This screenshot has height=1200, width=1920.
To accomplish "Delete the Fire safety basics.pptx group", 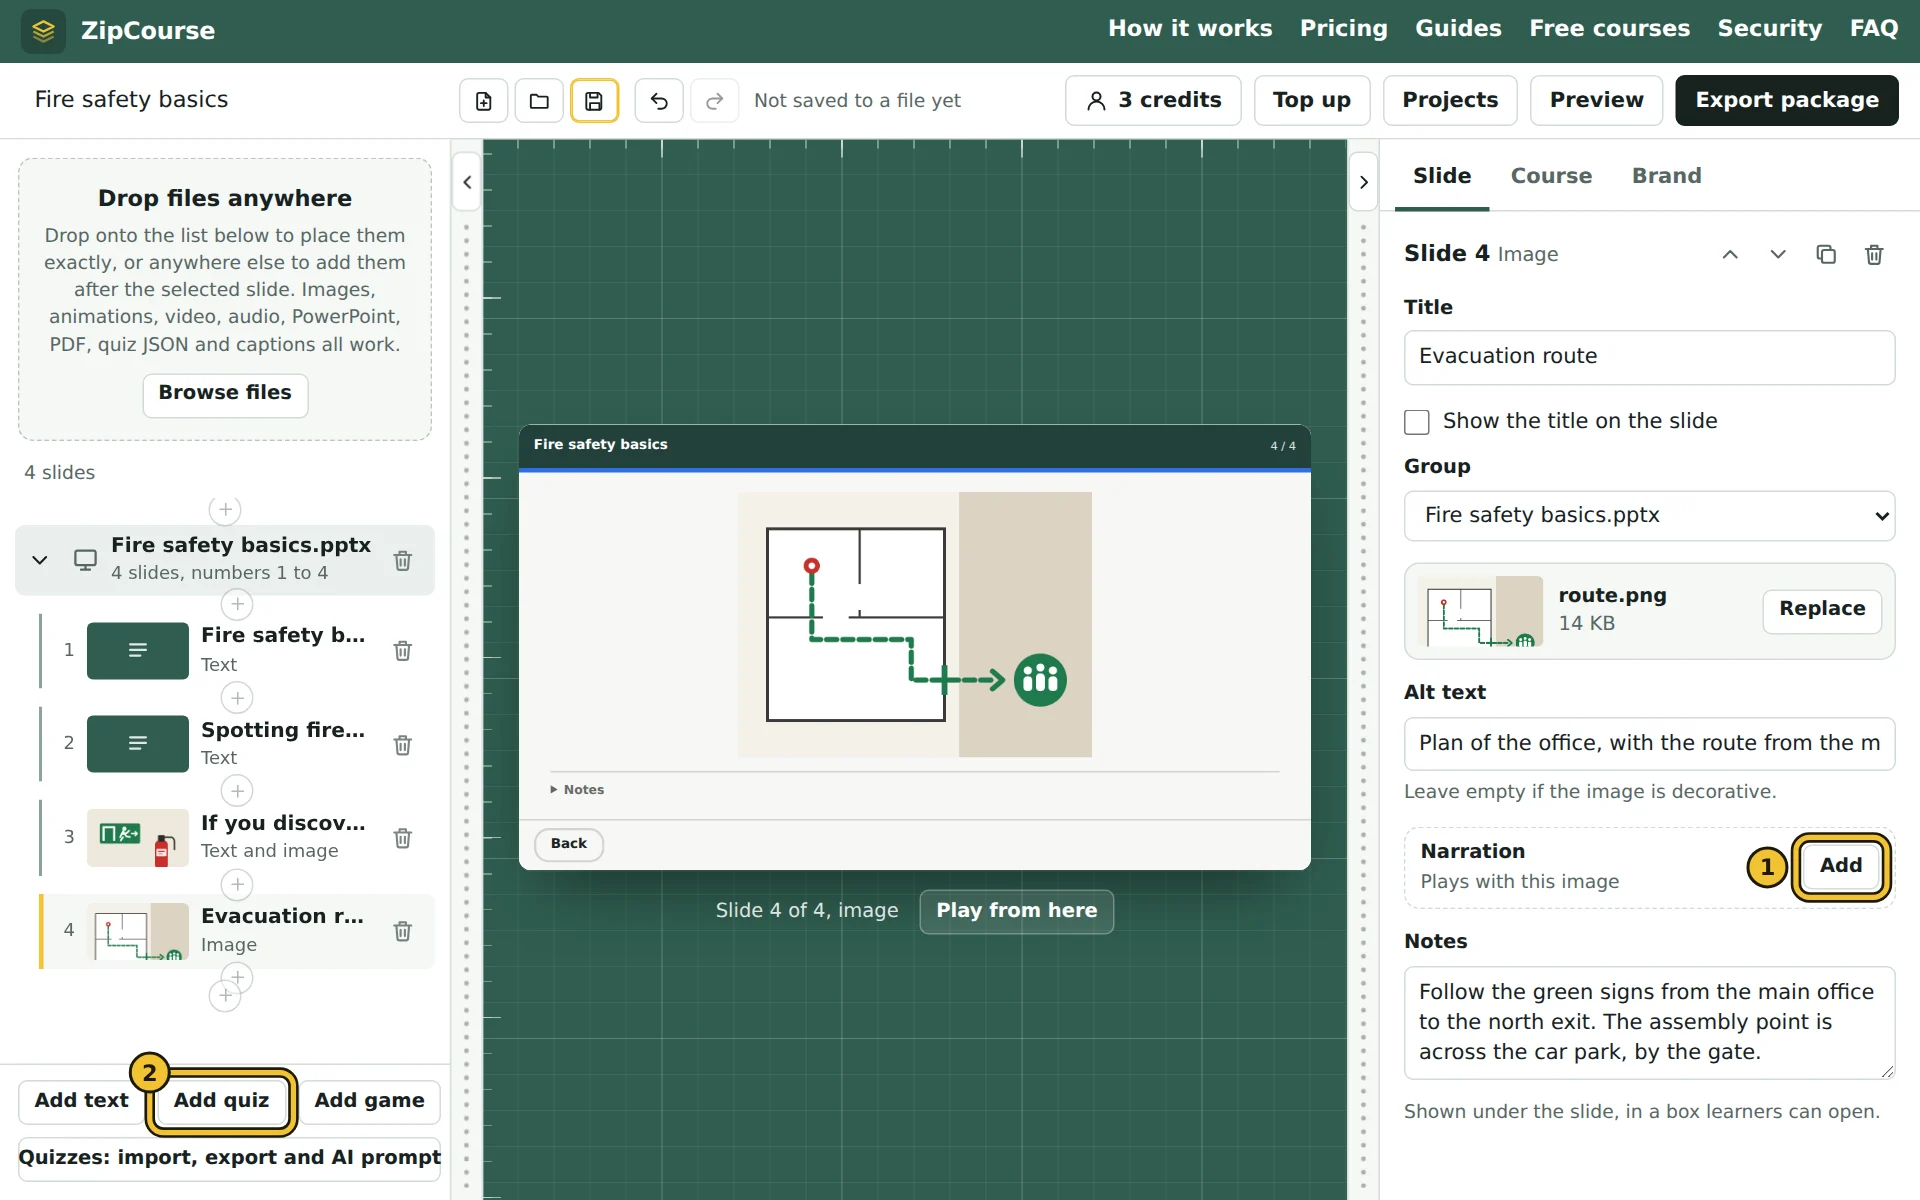I will click(403, 561).
